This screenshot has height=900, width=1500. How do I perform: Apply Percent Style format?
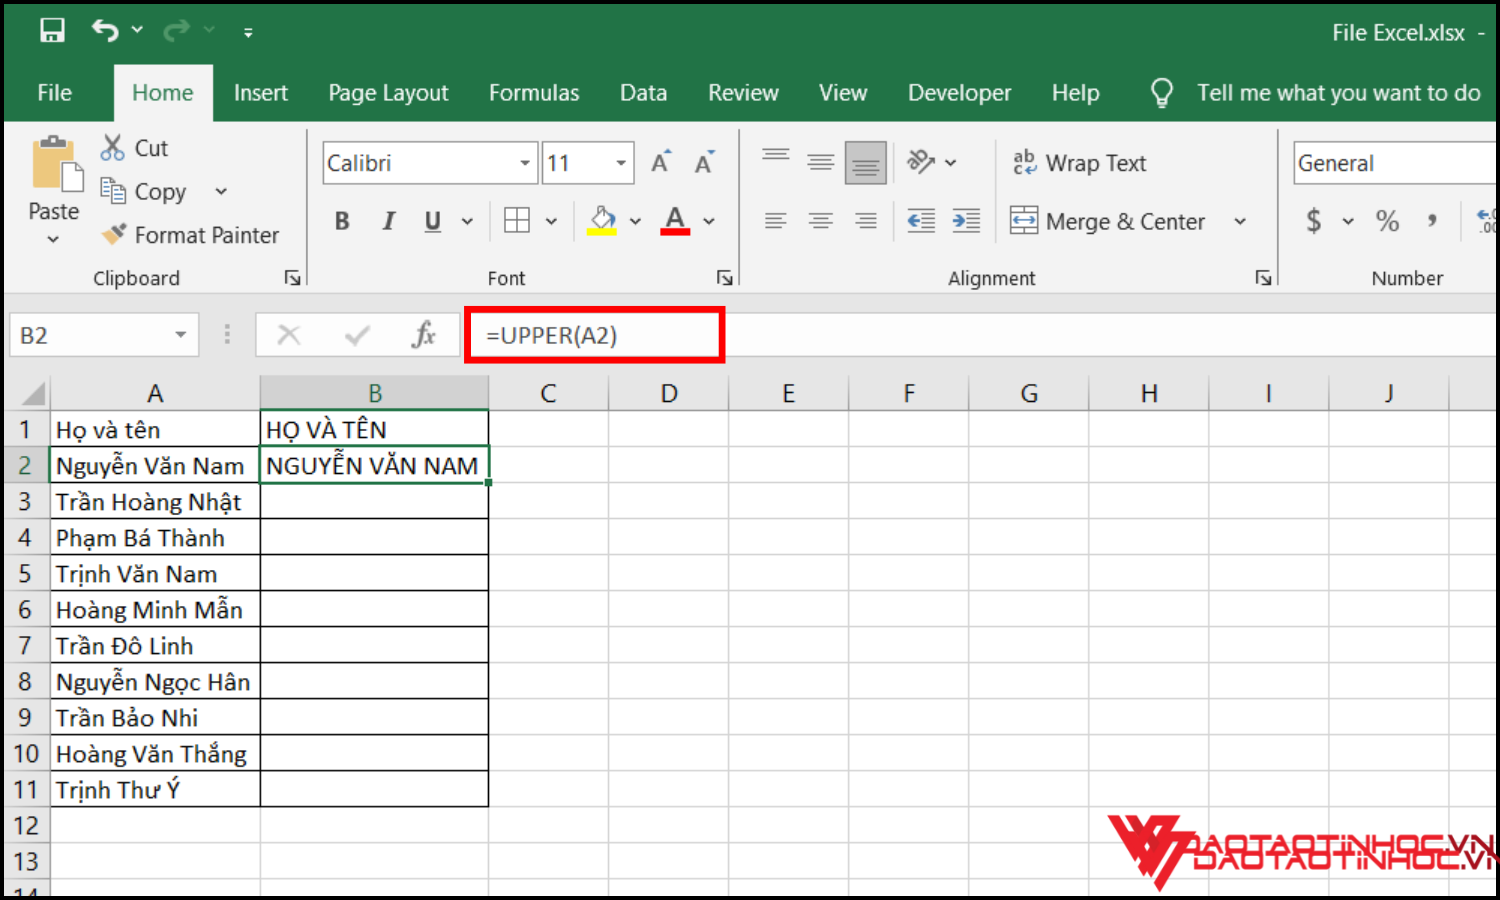(x=1387, y=221)
